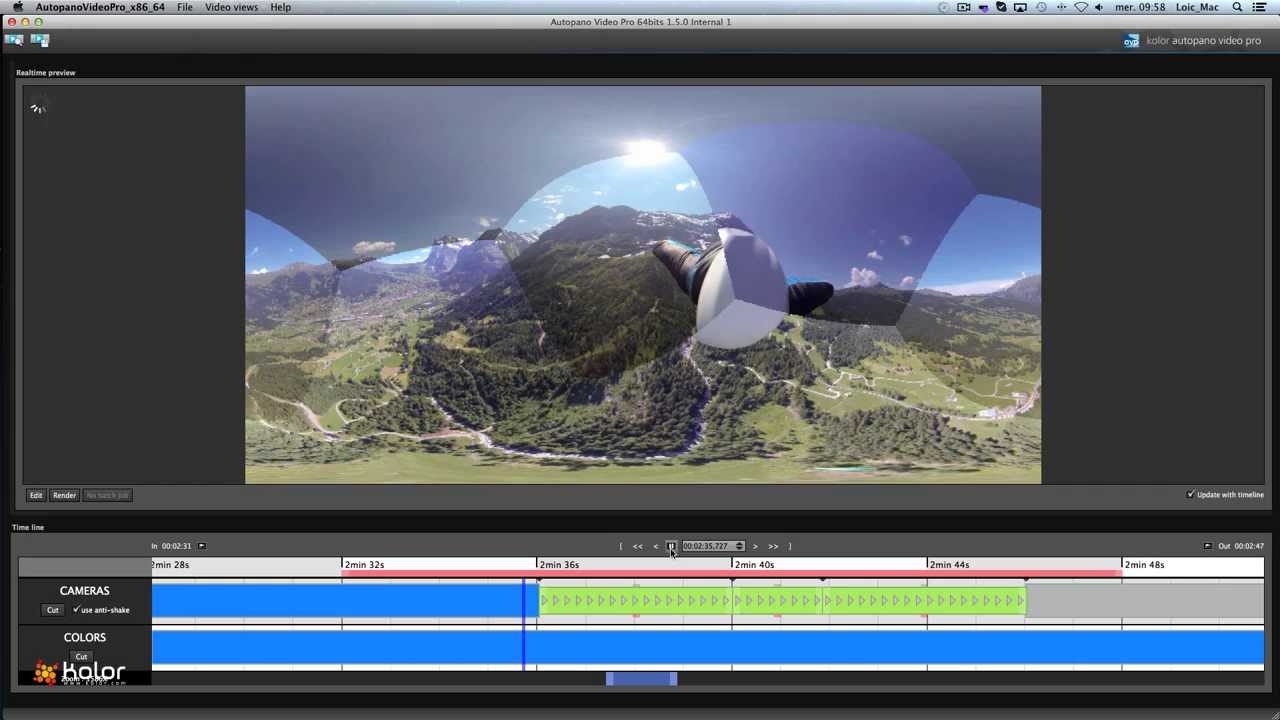Open the AutopanoVideoPro_x86_64 application menu

pos(100,7)
